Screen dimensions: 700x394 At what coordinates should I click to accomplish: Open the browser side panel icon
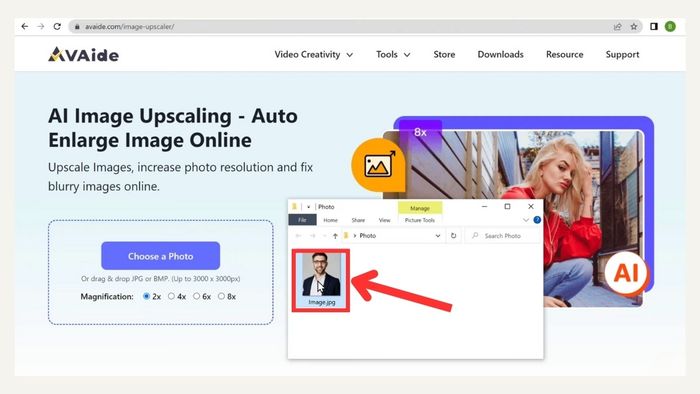654,27
